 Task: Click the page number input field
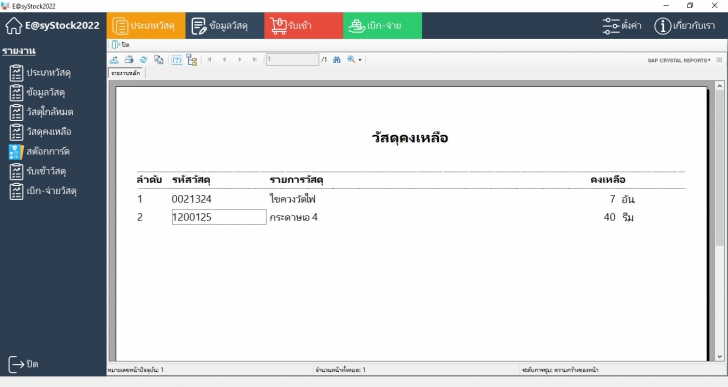(292, 59)
